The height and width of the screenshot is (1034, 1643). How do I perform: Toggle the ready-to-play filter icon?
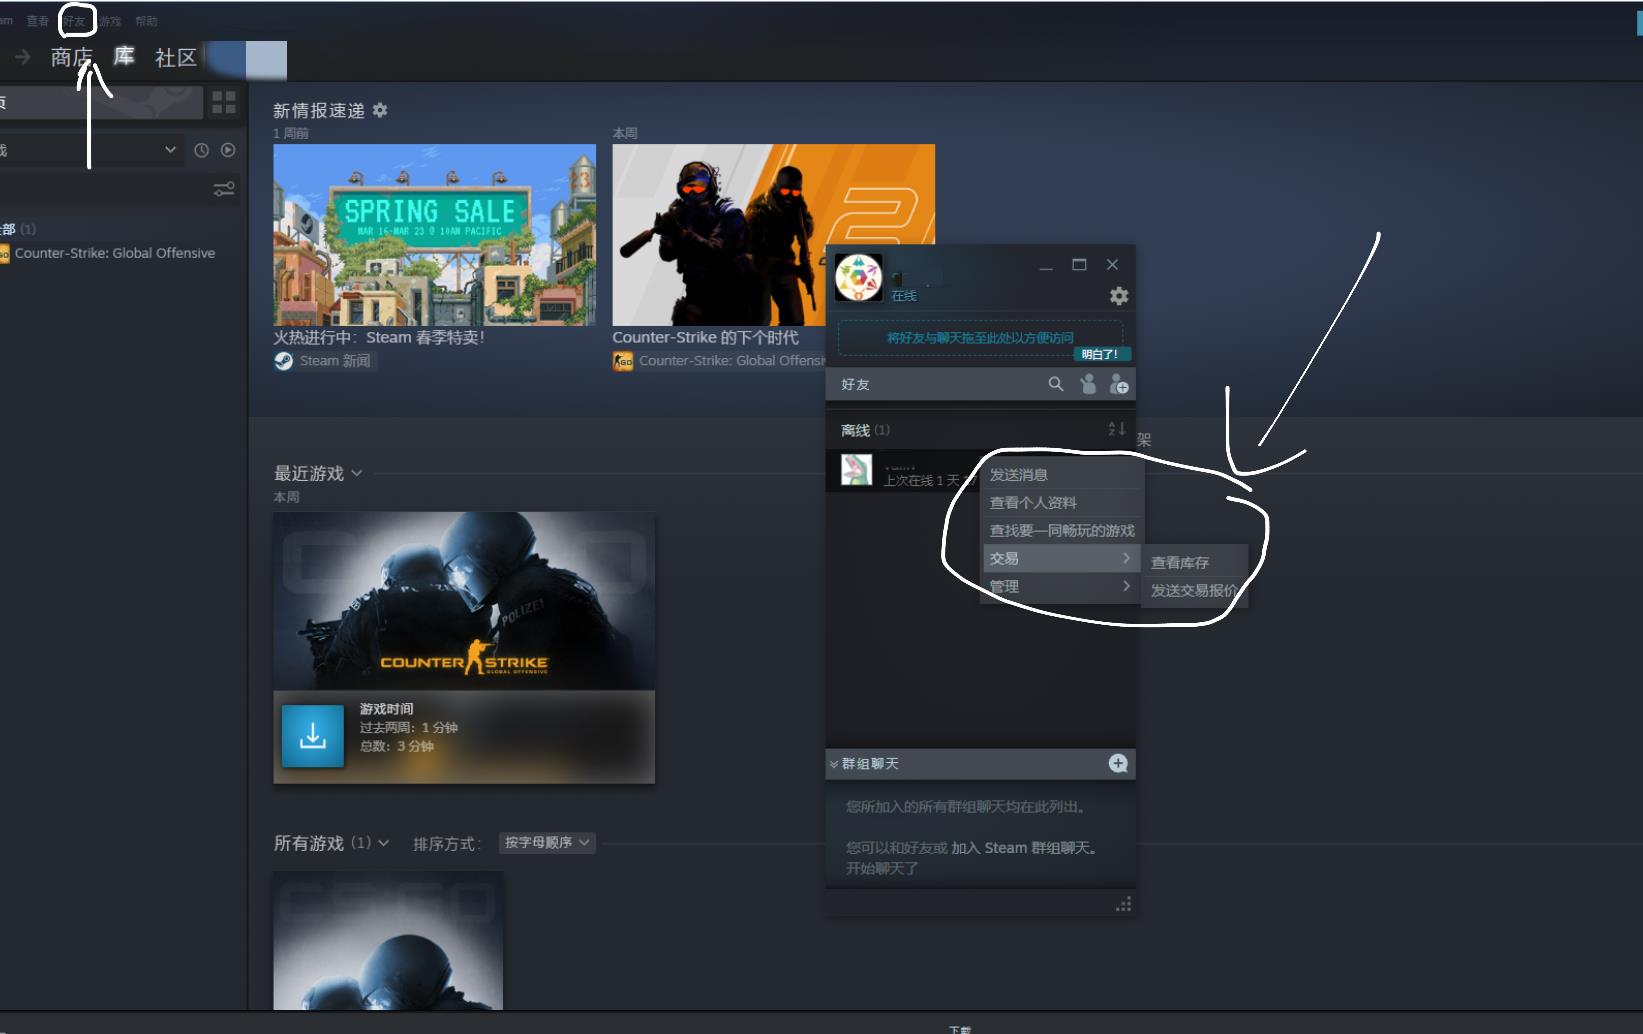[x=228, y=150]
